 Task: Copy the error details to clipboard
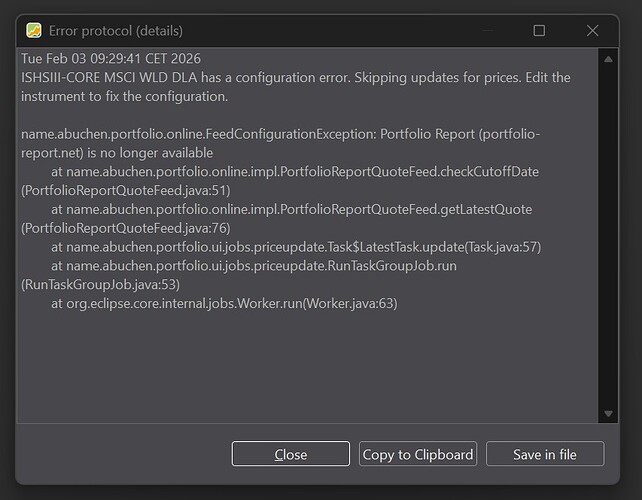pos(417,454)
